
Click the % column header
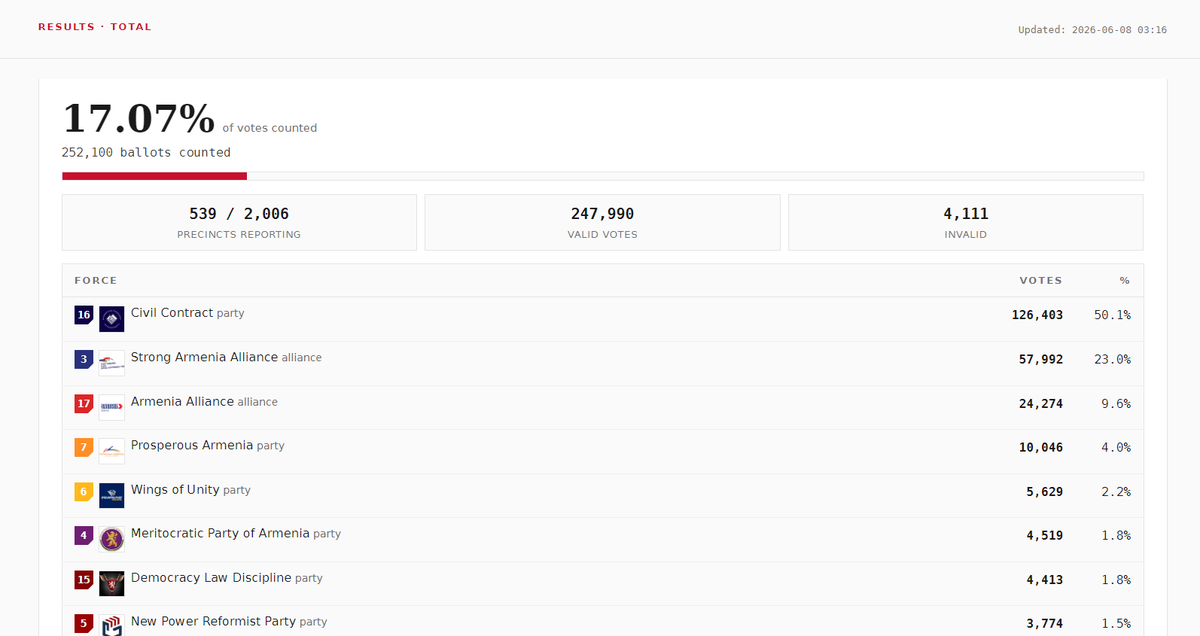[x=1124, y=281]
